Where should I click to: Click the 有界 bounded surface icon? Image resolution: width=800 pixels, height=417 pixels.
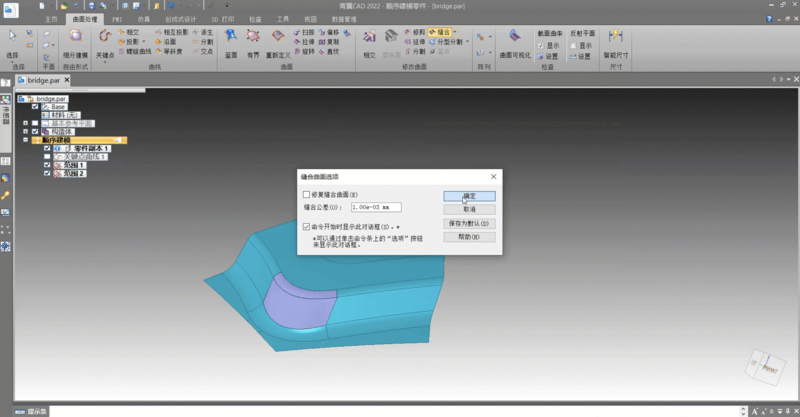[x=253, y=44]
